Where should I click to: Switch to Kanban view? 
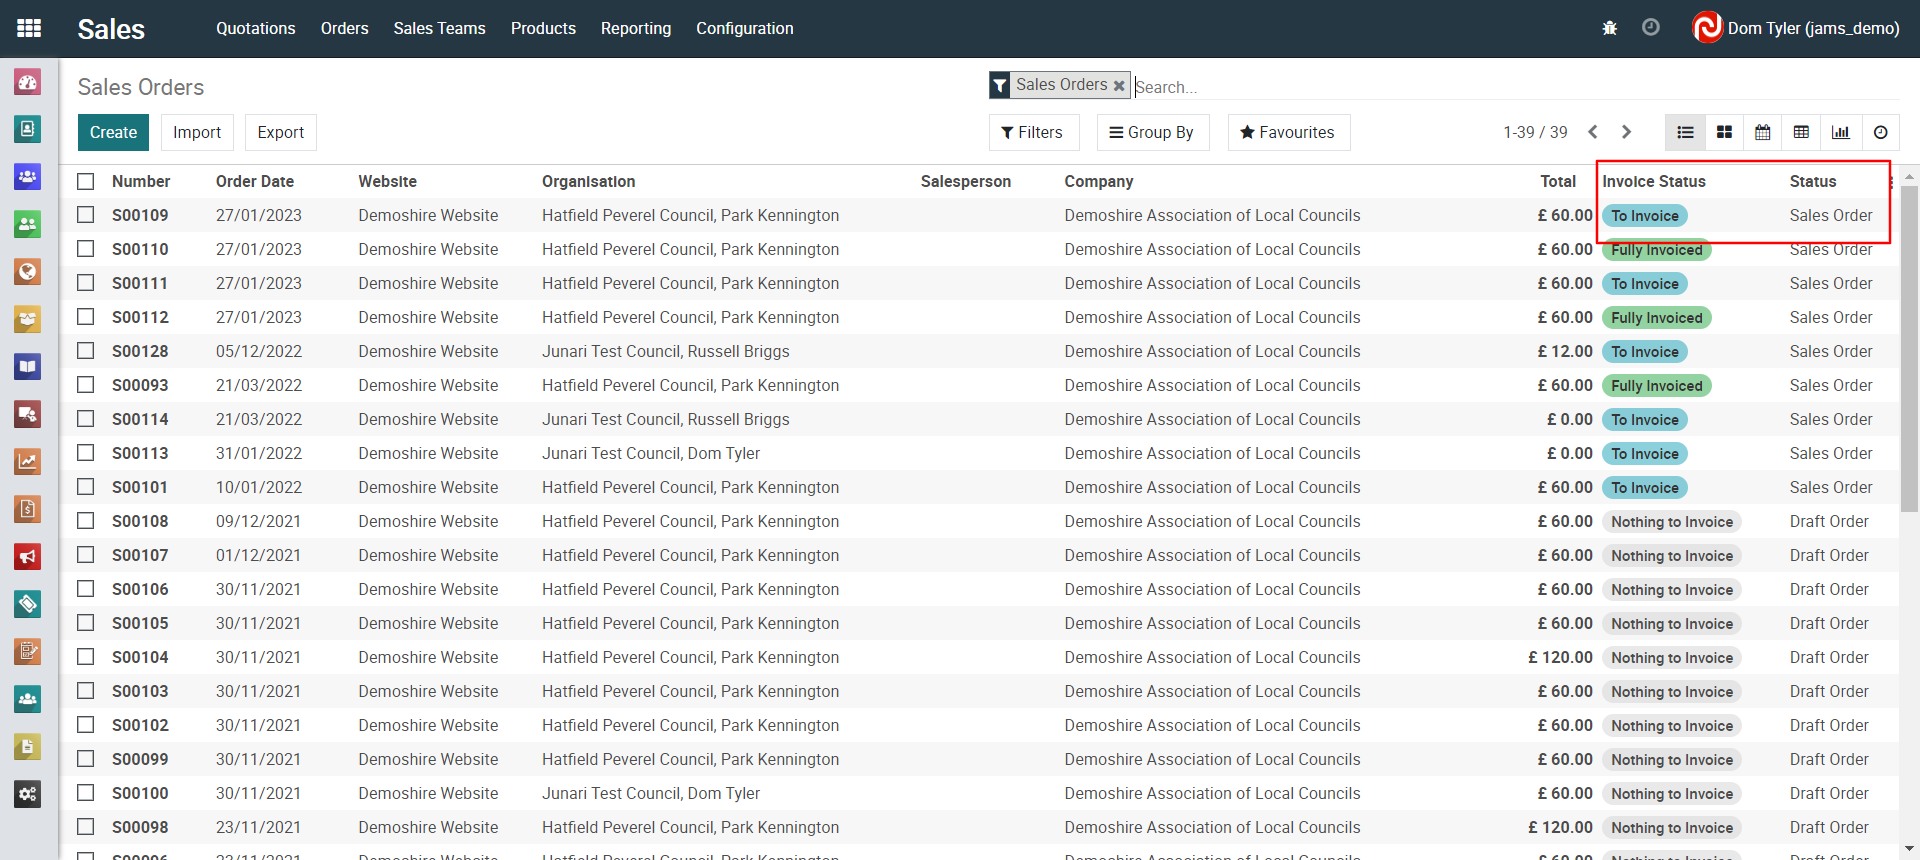click(x=1724, y=132)
